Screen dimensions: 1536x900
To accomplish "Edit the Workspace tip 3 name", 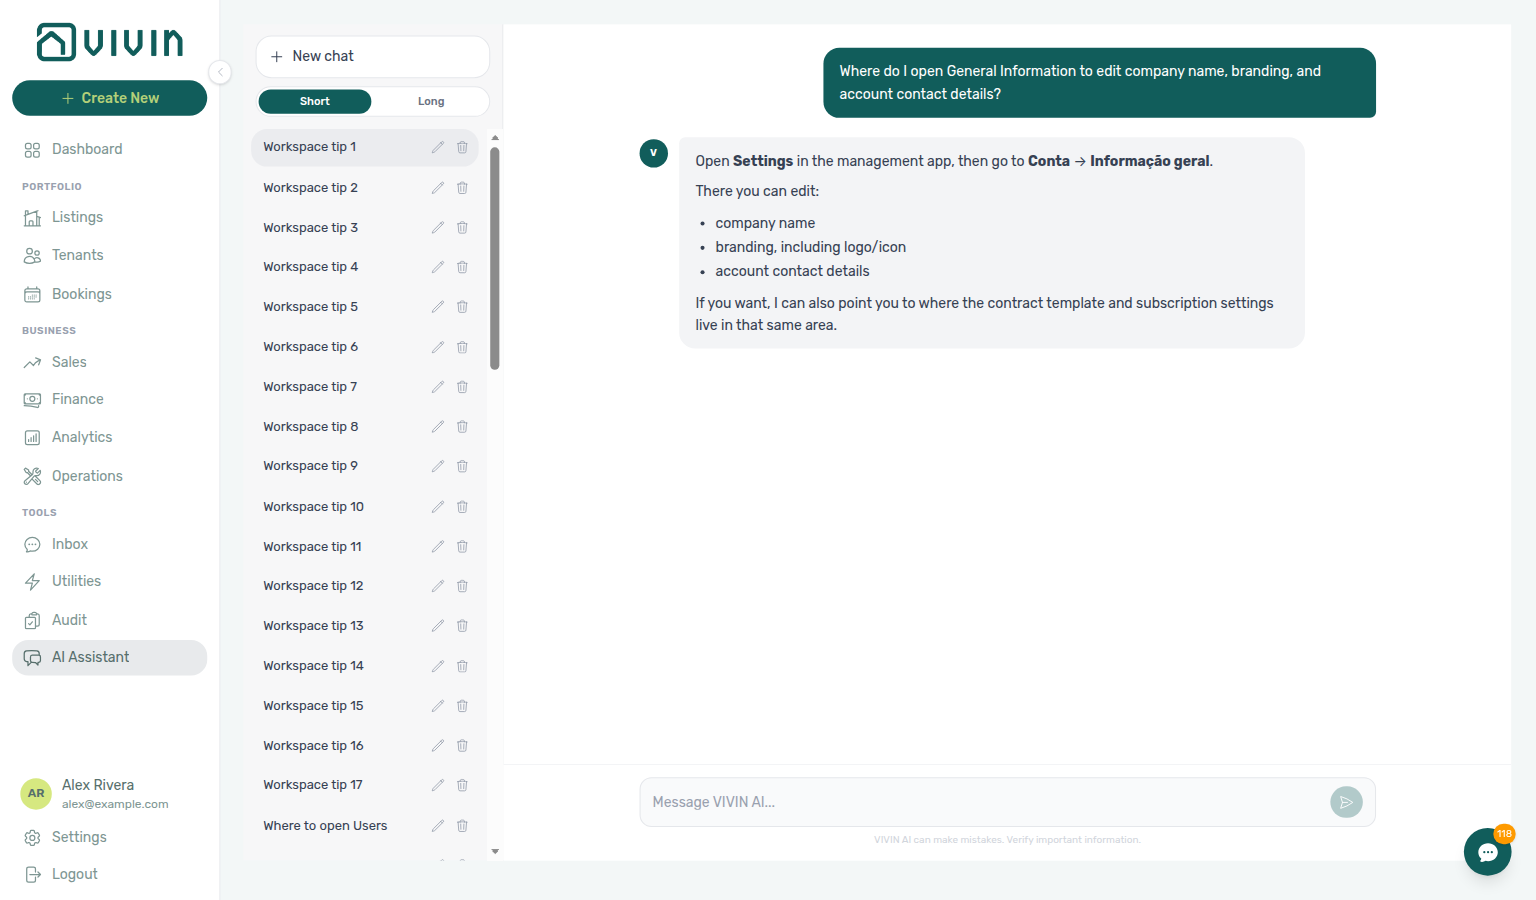I will pos(437,228).
